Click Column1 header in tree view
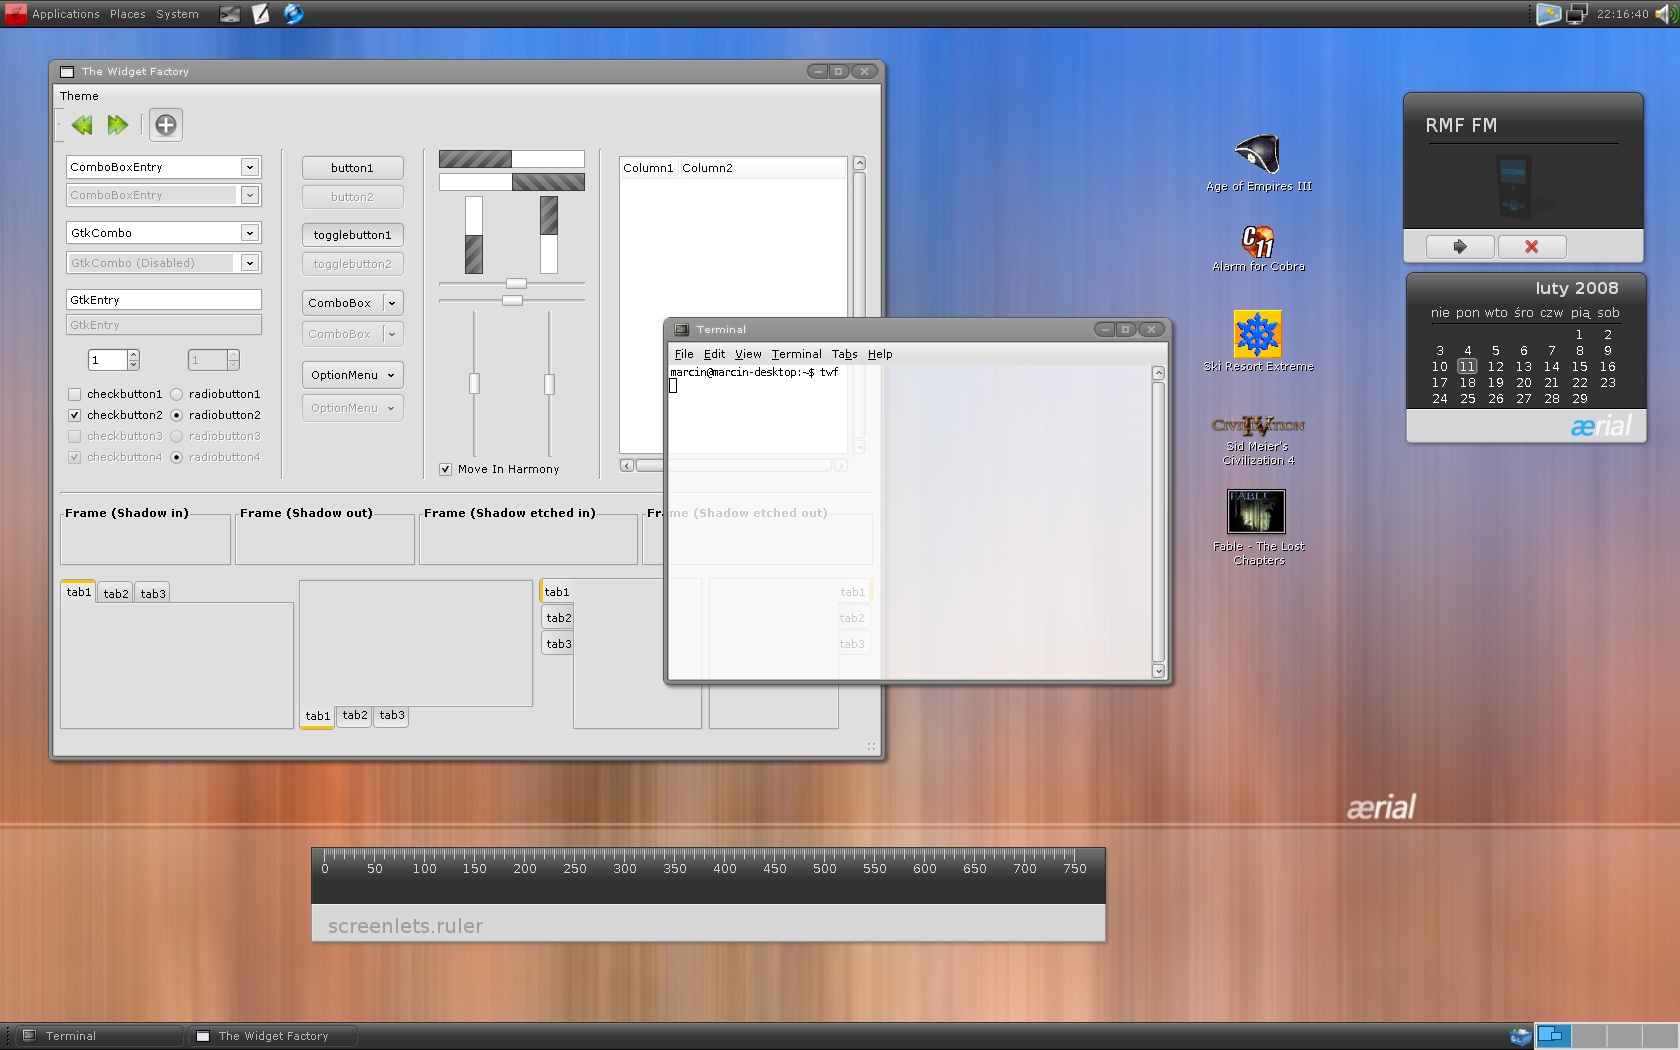This screenshot has width=1680, height=1050. [648, 168]
